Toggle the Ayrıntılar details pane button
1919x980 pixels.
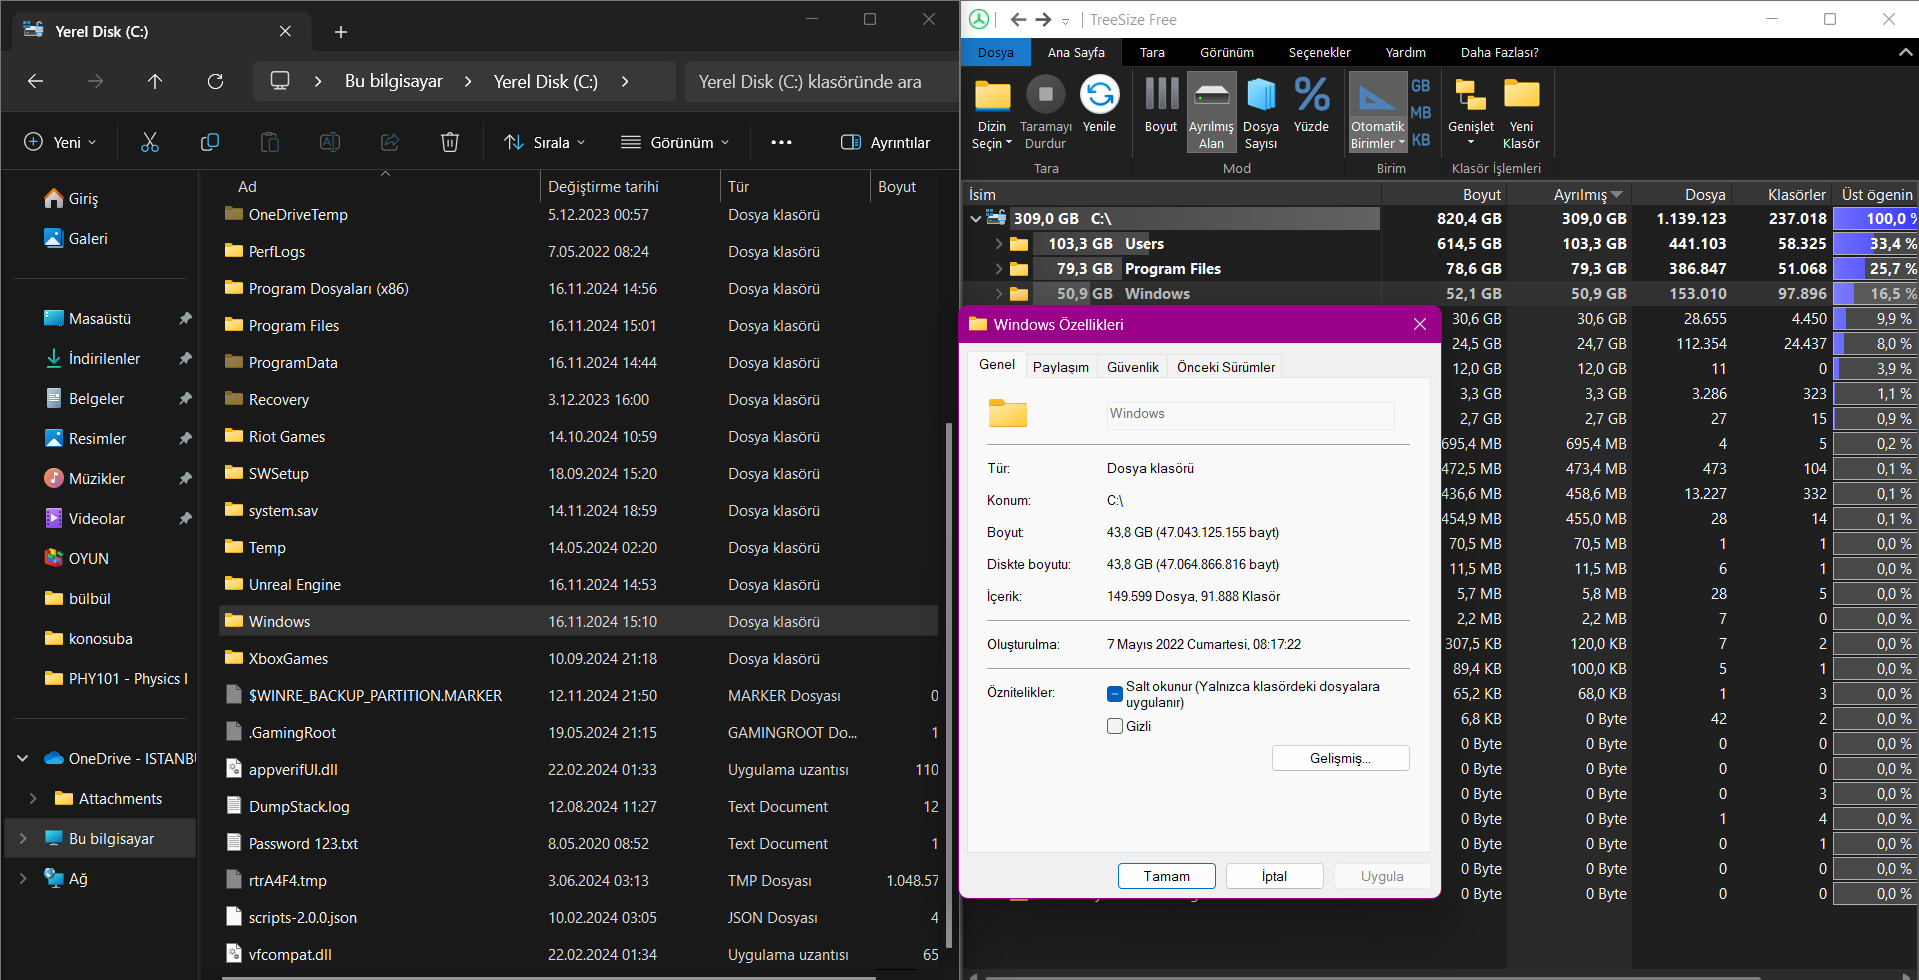pyautogui.click(x=886, y=142)
